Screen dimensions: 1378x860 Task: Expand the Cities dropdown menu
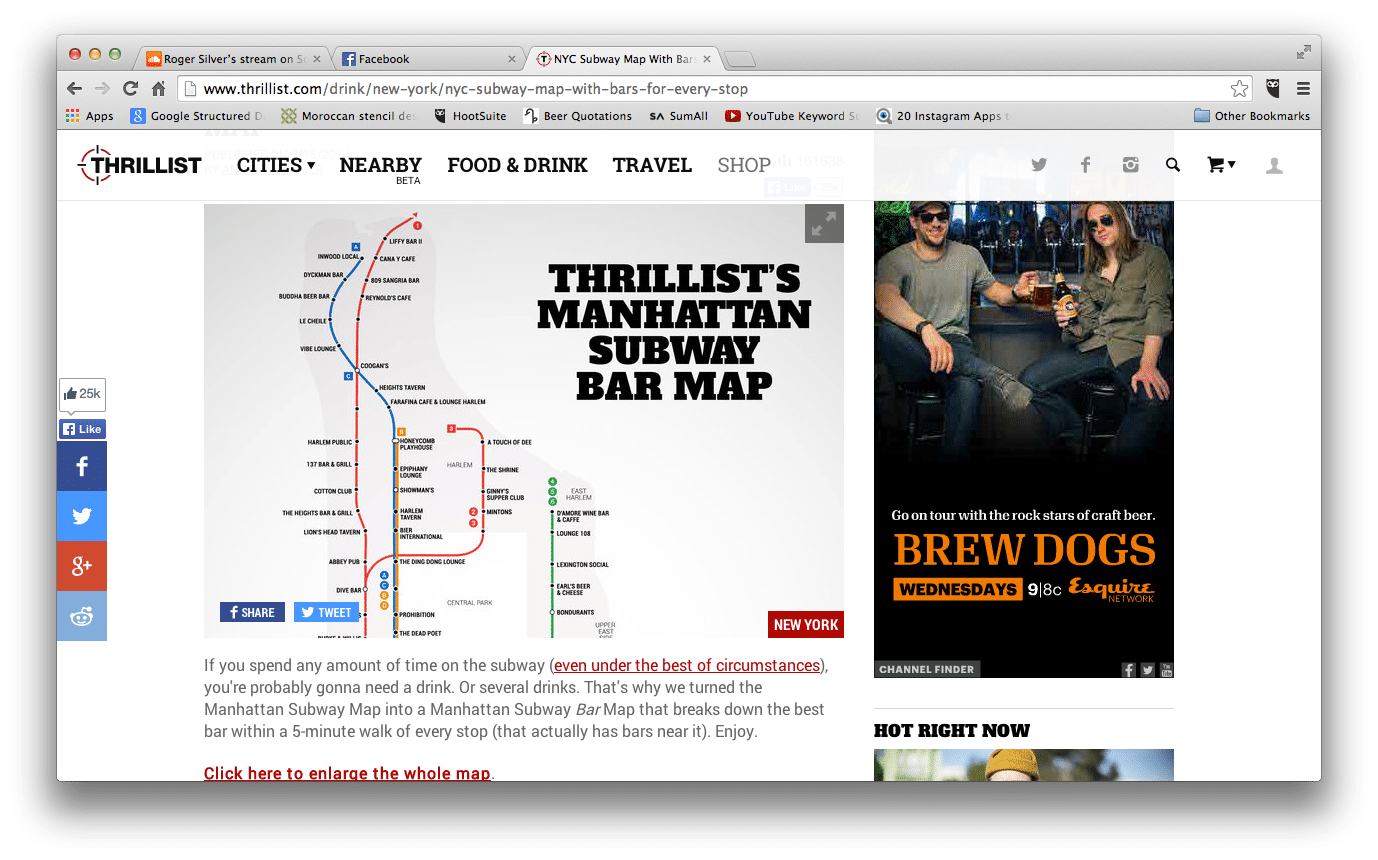tap(276, 165)
